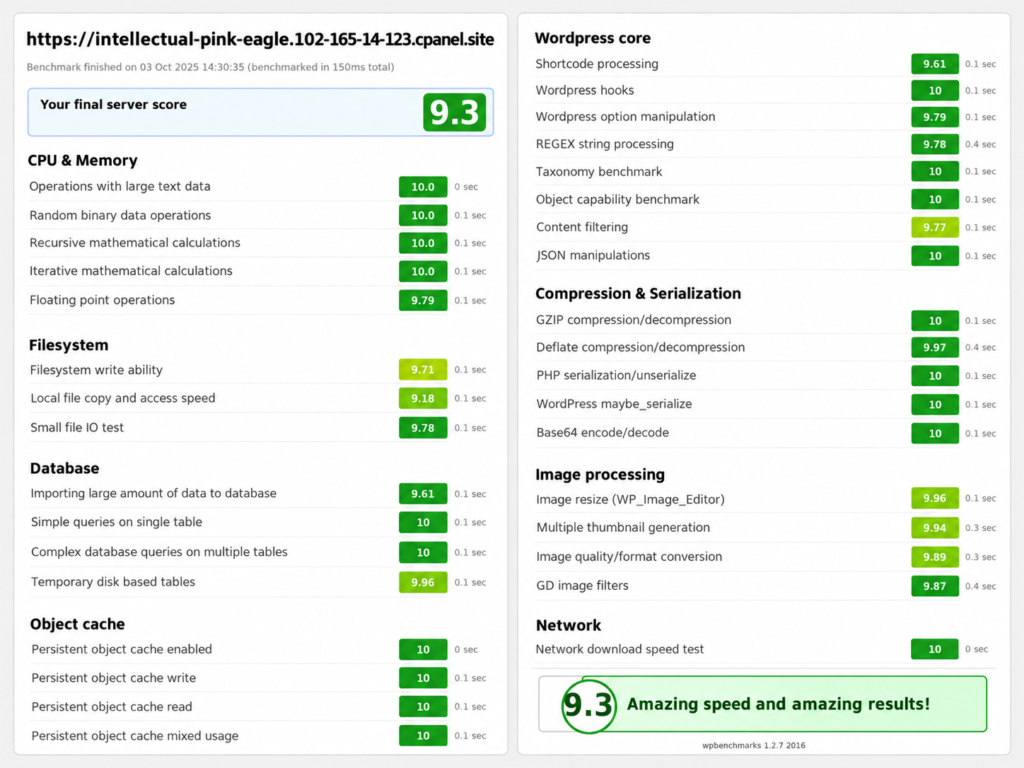Click 'Amazing speed and amazing results!' banner text
The image size is (1024, 768).
click(x=778, y=704)
